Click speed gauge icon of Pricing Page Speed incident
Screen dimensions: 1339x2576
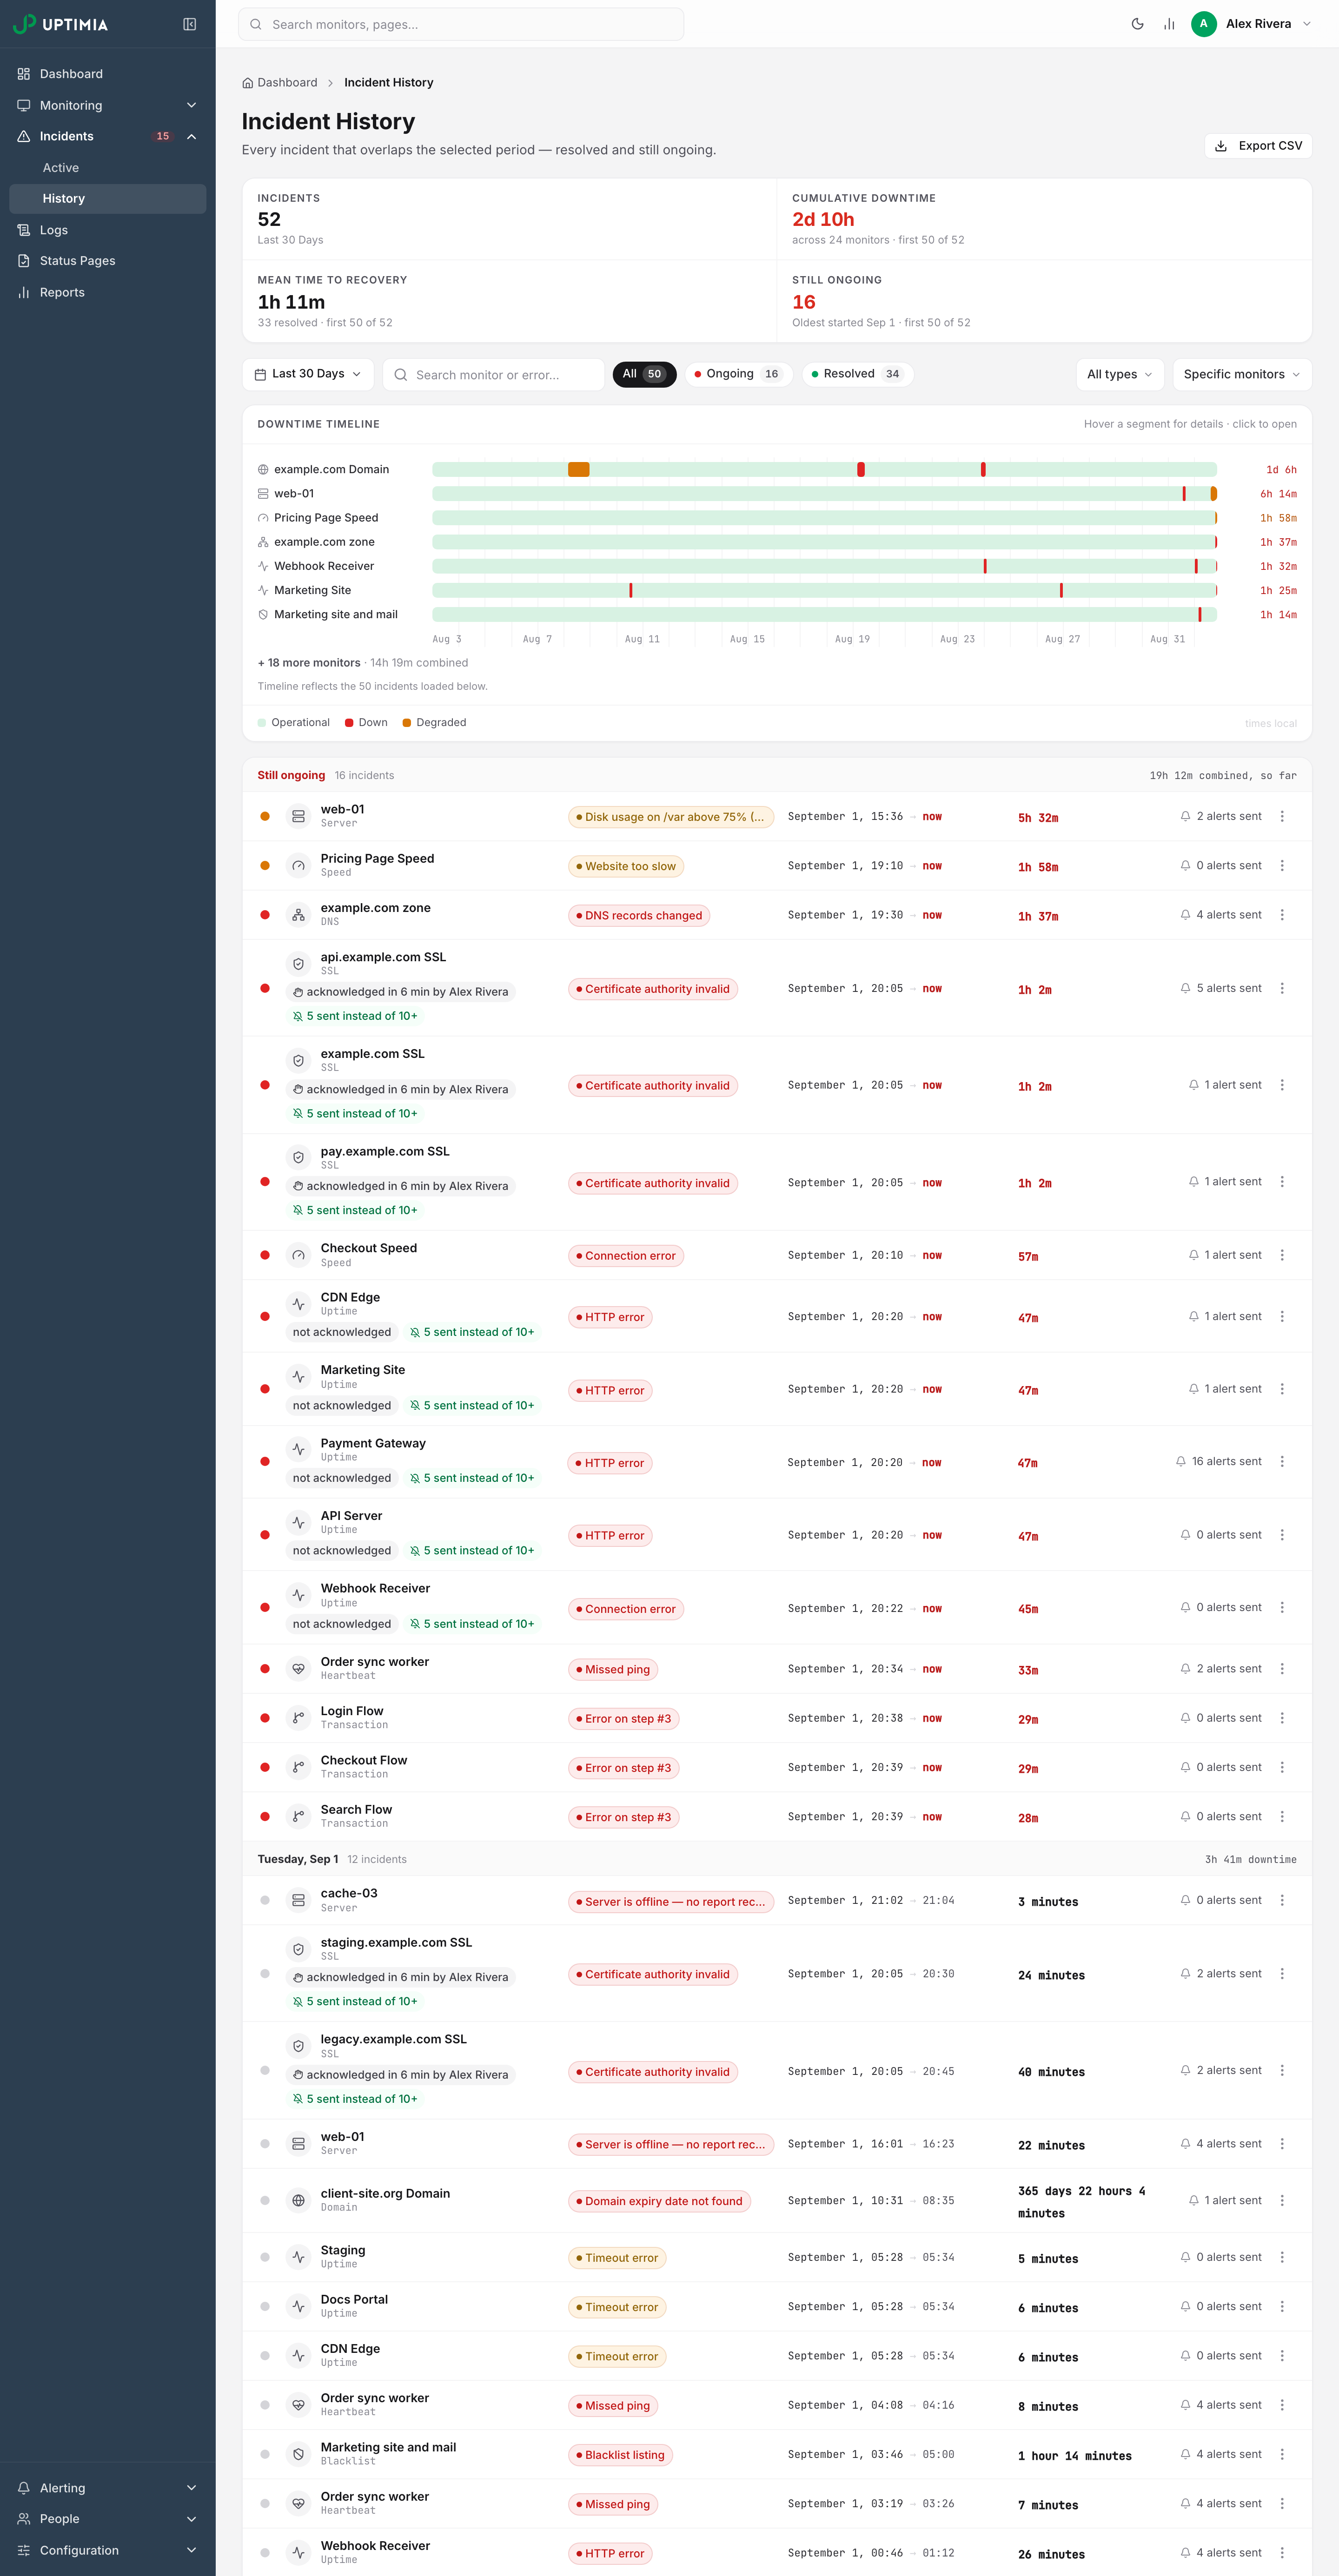point(298,866)
